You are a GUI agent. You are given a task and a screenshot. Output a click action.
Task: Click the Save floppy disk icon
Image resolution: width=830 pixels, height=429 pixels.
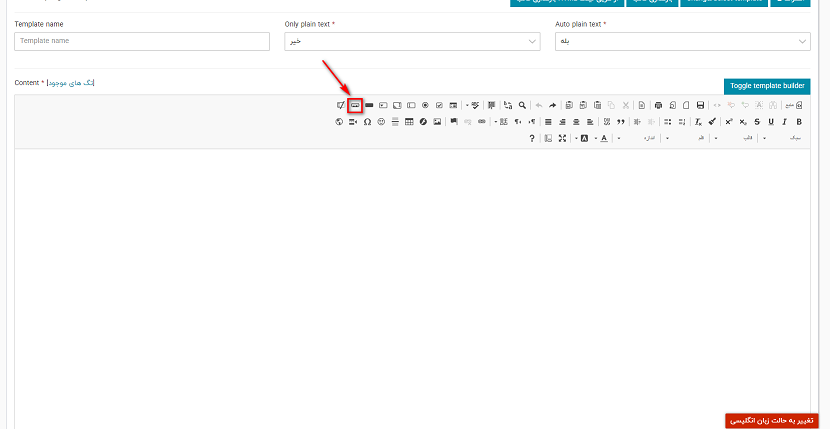click(700, 105)
